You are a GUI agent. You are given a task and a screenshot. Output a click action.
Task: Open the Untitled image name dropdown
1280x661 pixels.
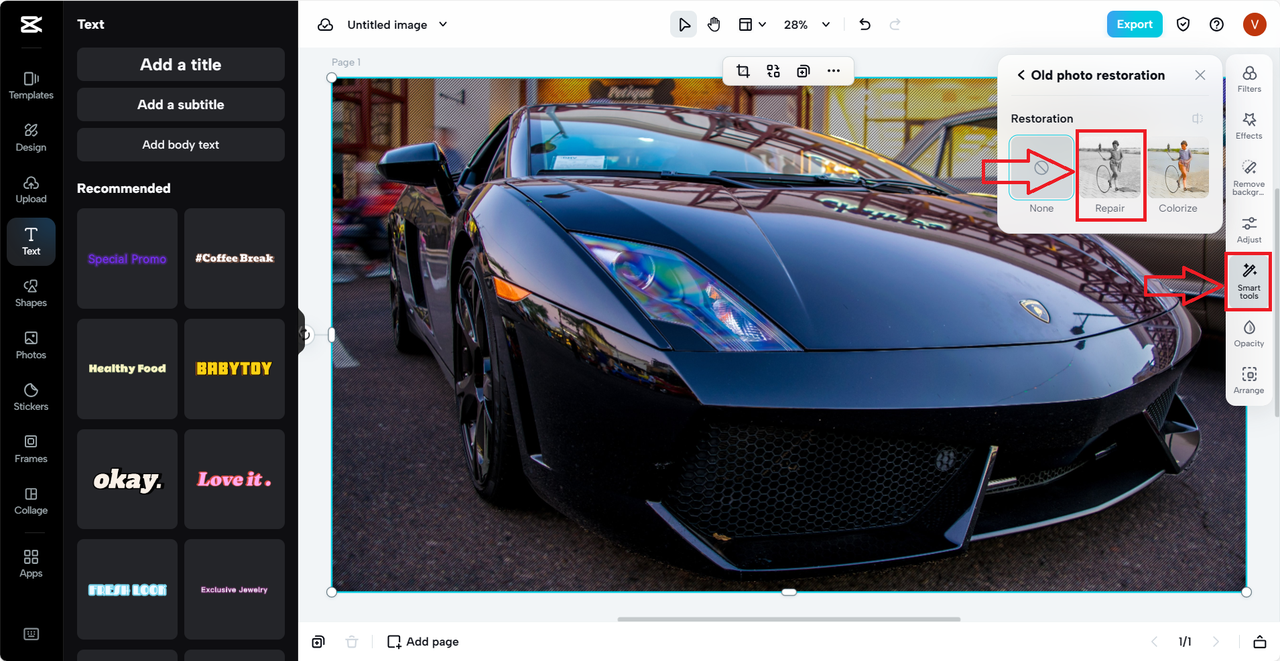pyautogui.click(x=397, y=24)
